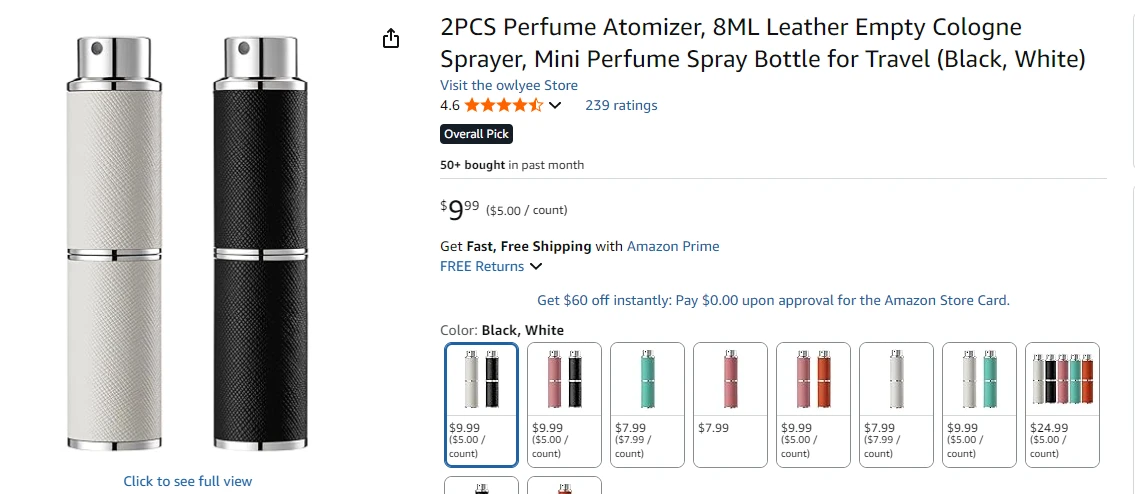Click to see full view link
1135x494 pixels.
click(x=188, y=481)
